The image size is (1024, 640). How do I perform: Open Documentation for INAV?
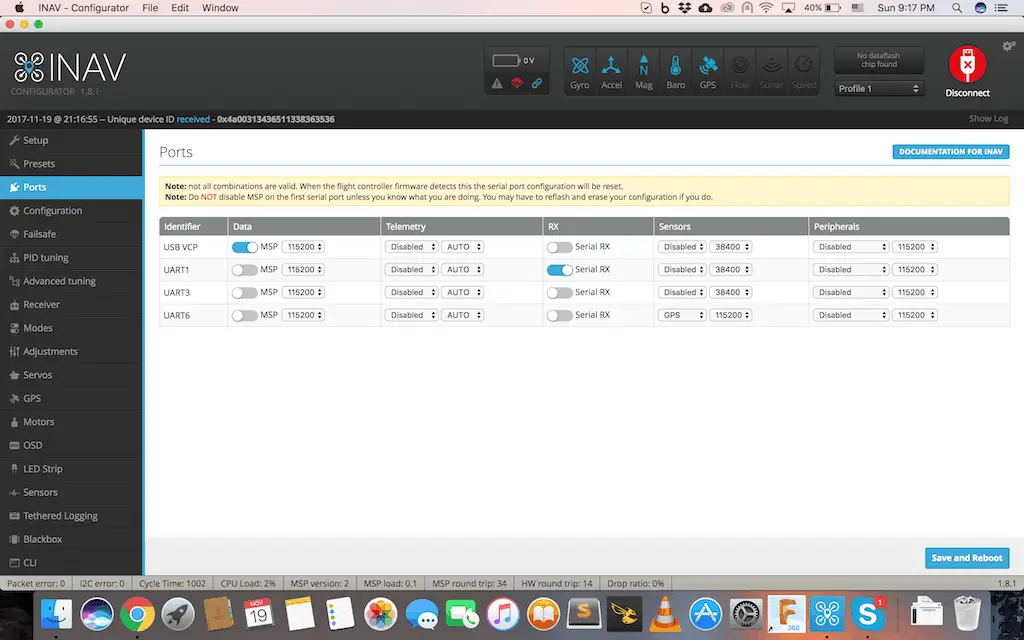coord(951,152)
